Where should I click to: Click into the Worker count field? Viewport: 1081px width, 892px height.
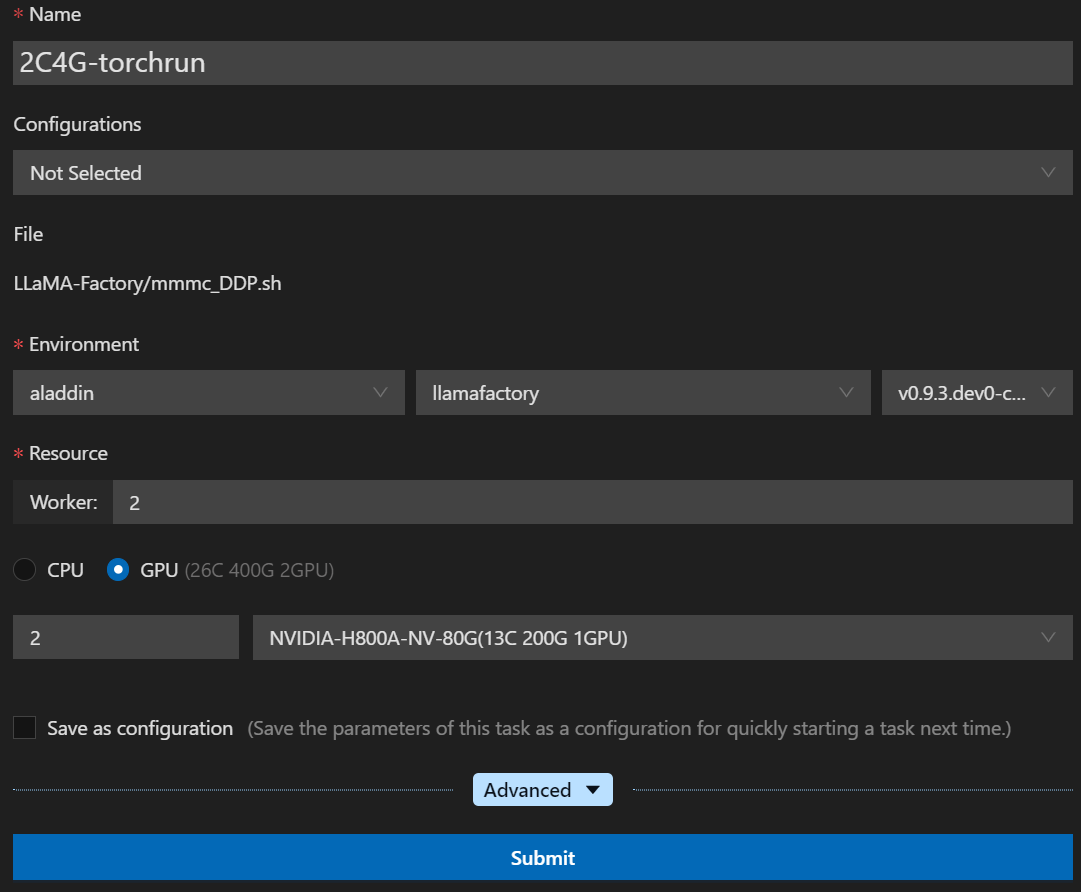(590, 502)
